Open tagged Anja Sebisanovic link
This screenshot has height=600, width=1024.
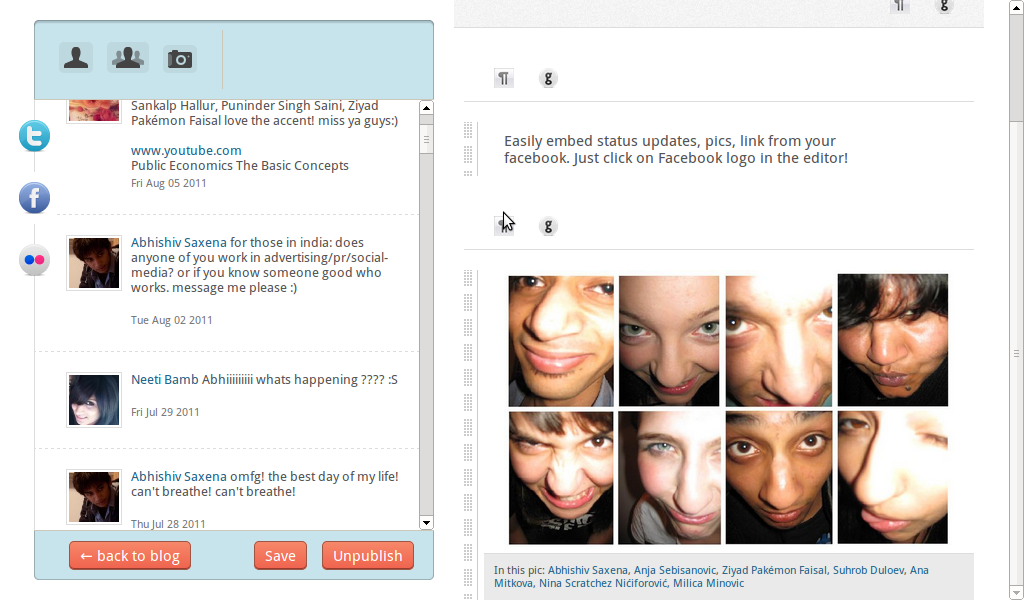coord(675,570)
